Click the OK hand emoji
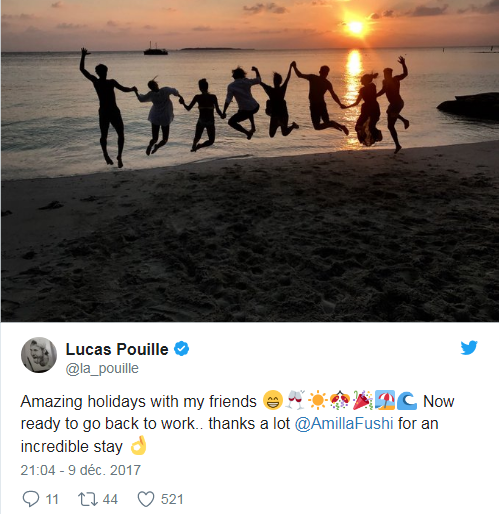The height and width of the screenshot is (514, 499). 138,445
